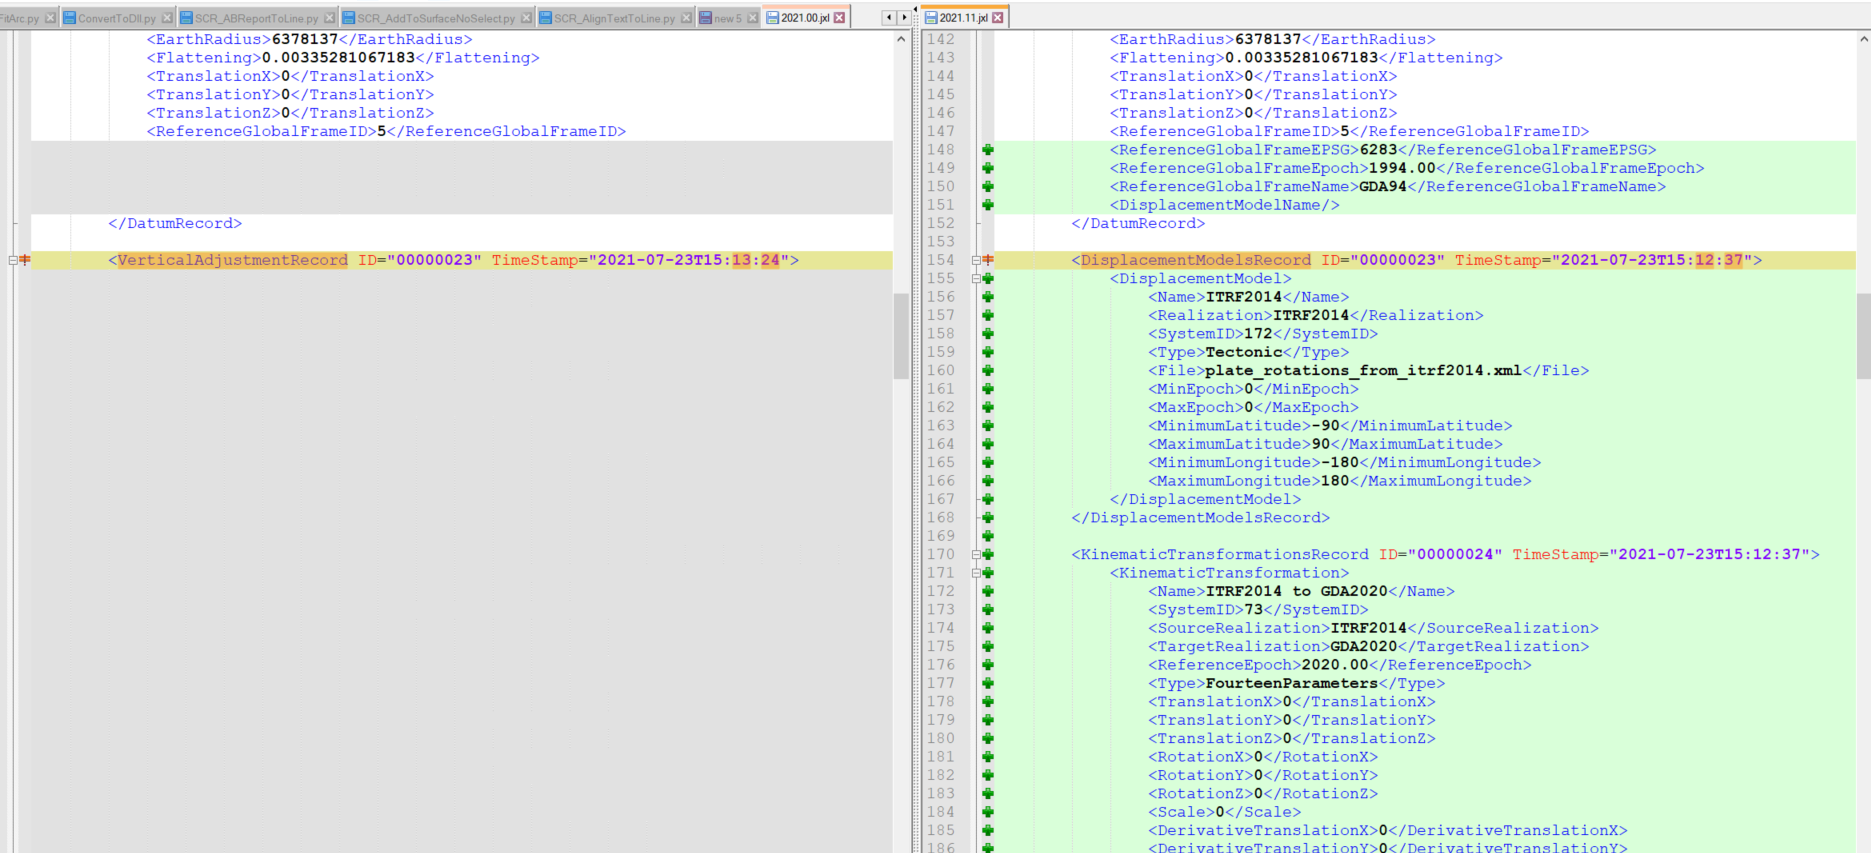Viewport: 1871px width, 853px height.
Task: Close the ConvertToDll.py tab
Action: tap(167, 18)
